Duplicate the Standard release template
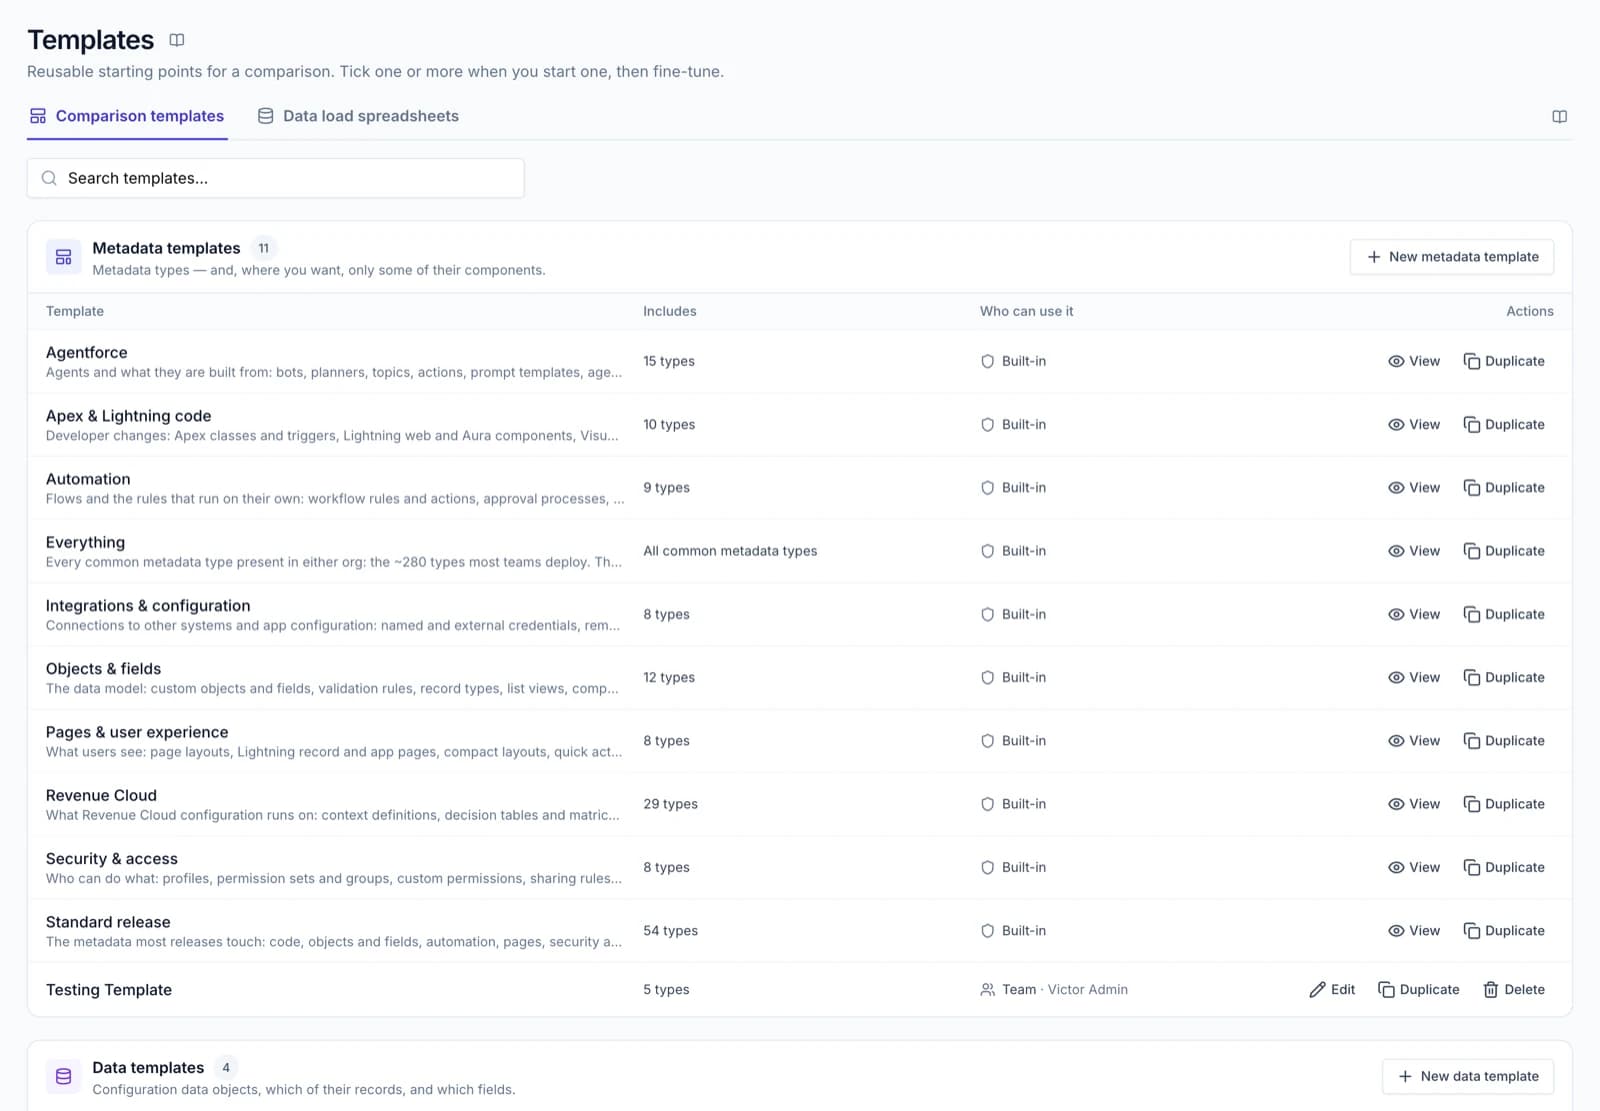The width and height of the screenshot is (1600, 1111). (x=1503, y=930)
